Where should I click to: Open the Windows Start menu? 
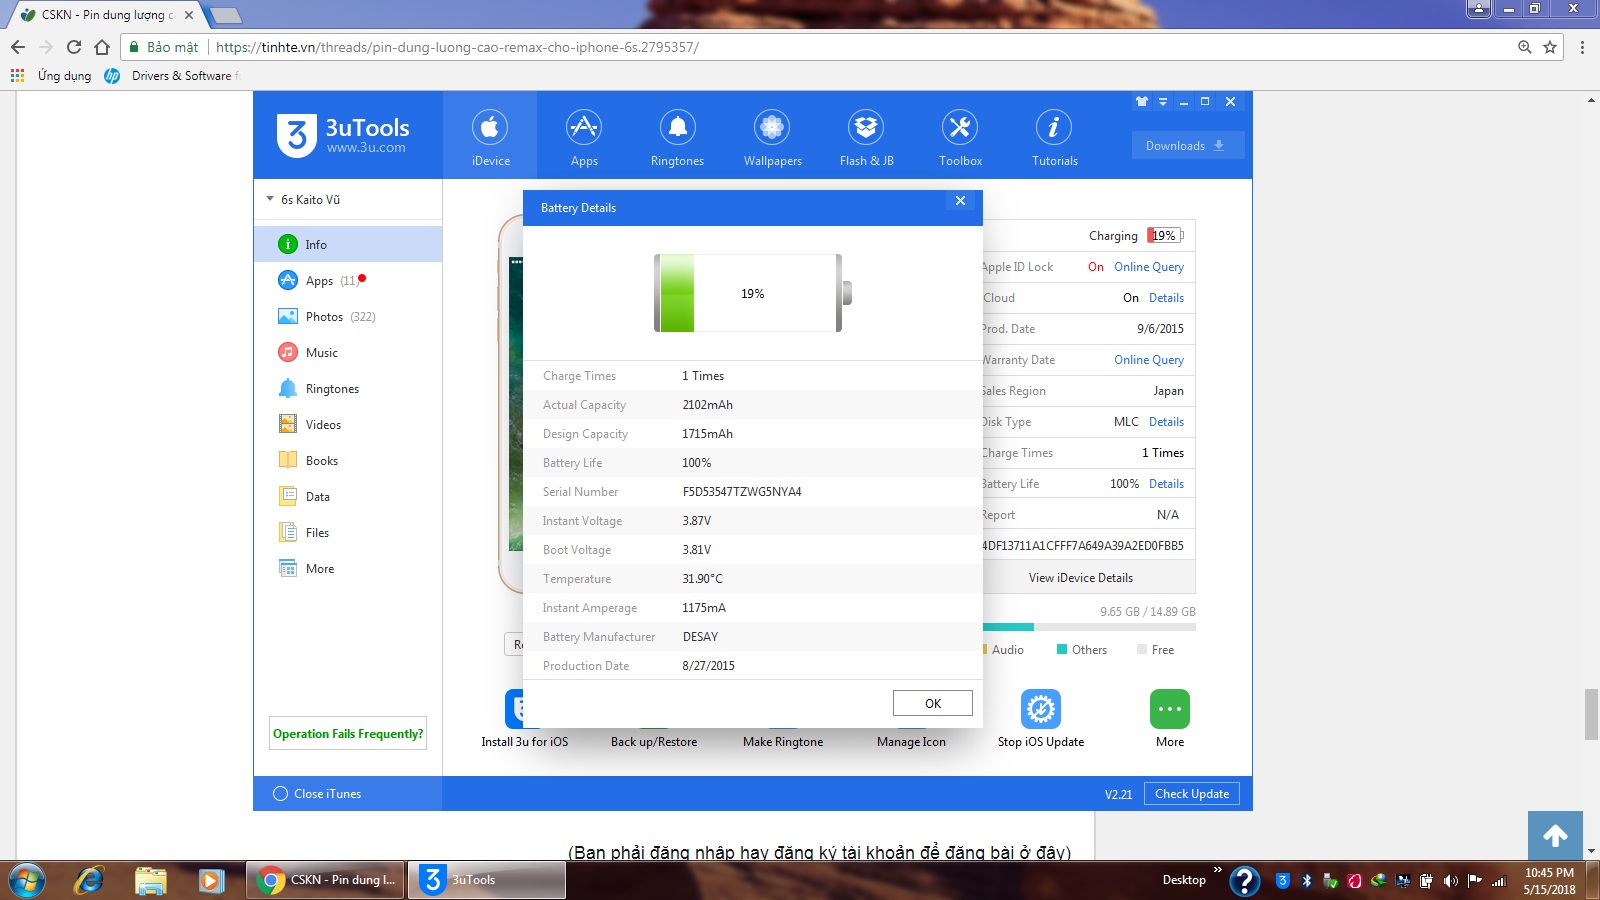point(27,880)
